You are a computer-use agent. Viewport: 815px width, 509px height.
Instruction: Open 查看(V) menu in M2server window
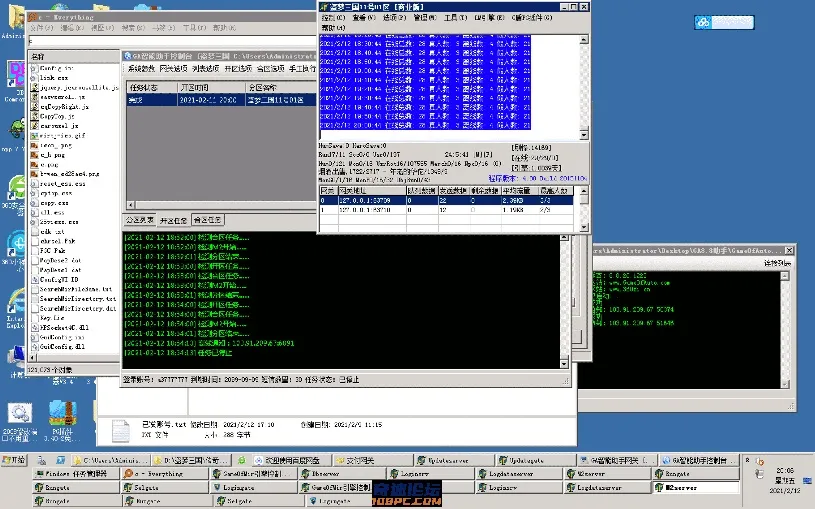pos(364,18)
